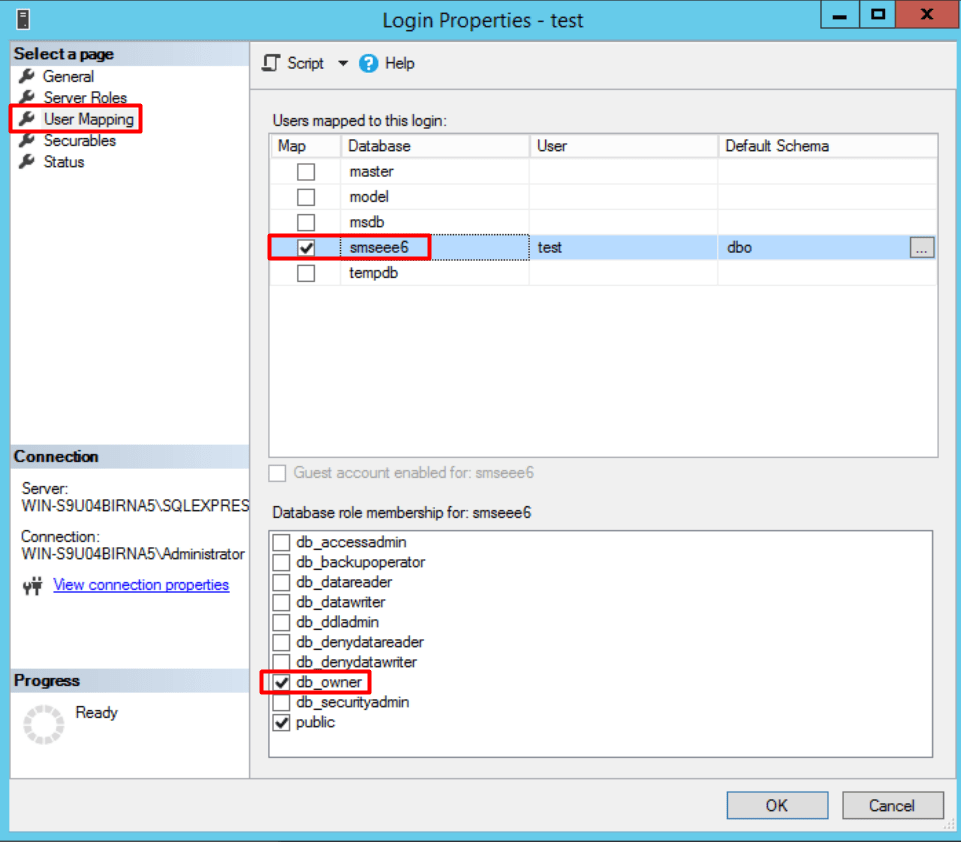
Task: Click the ellipsis button for Default Schema
Action: (921, 247)
